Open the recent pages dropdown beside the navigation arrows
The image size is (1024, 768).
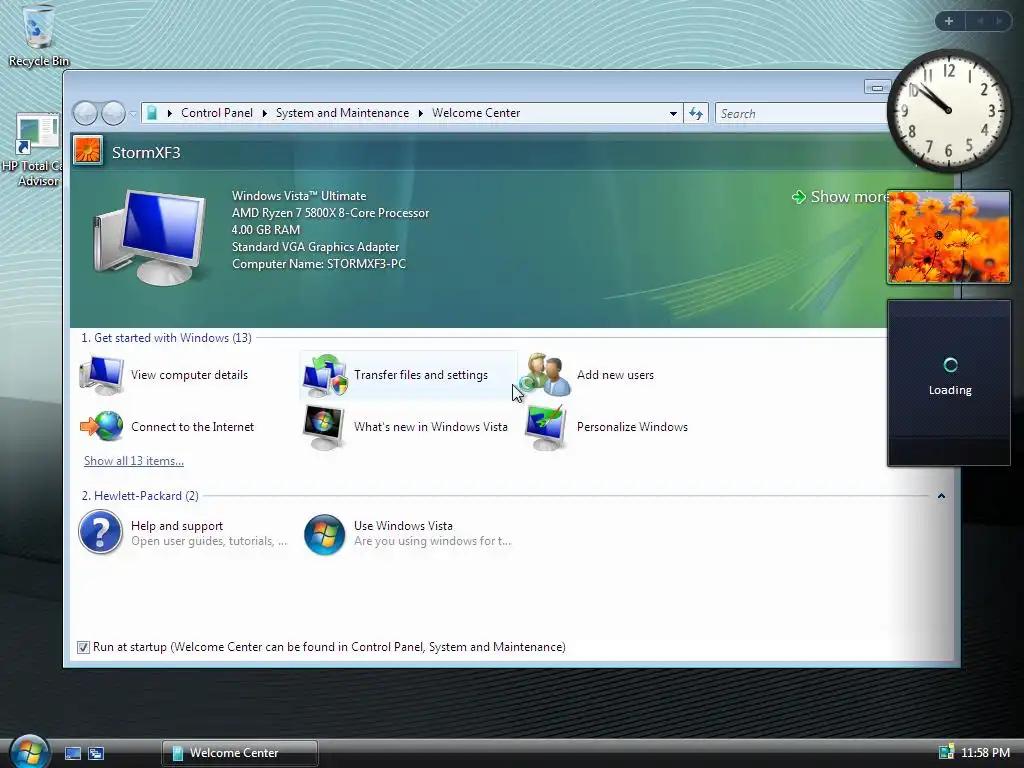pos(133,114)
